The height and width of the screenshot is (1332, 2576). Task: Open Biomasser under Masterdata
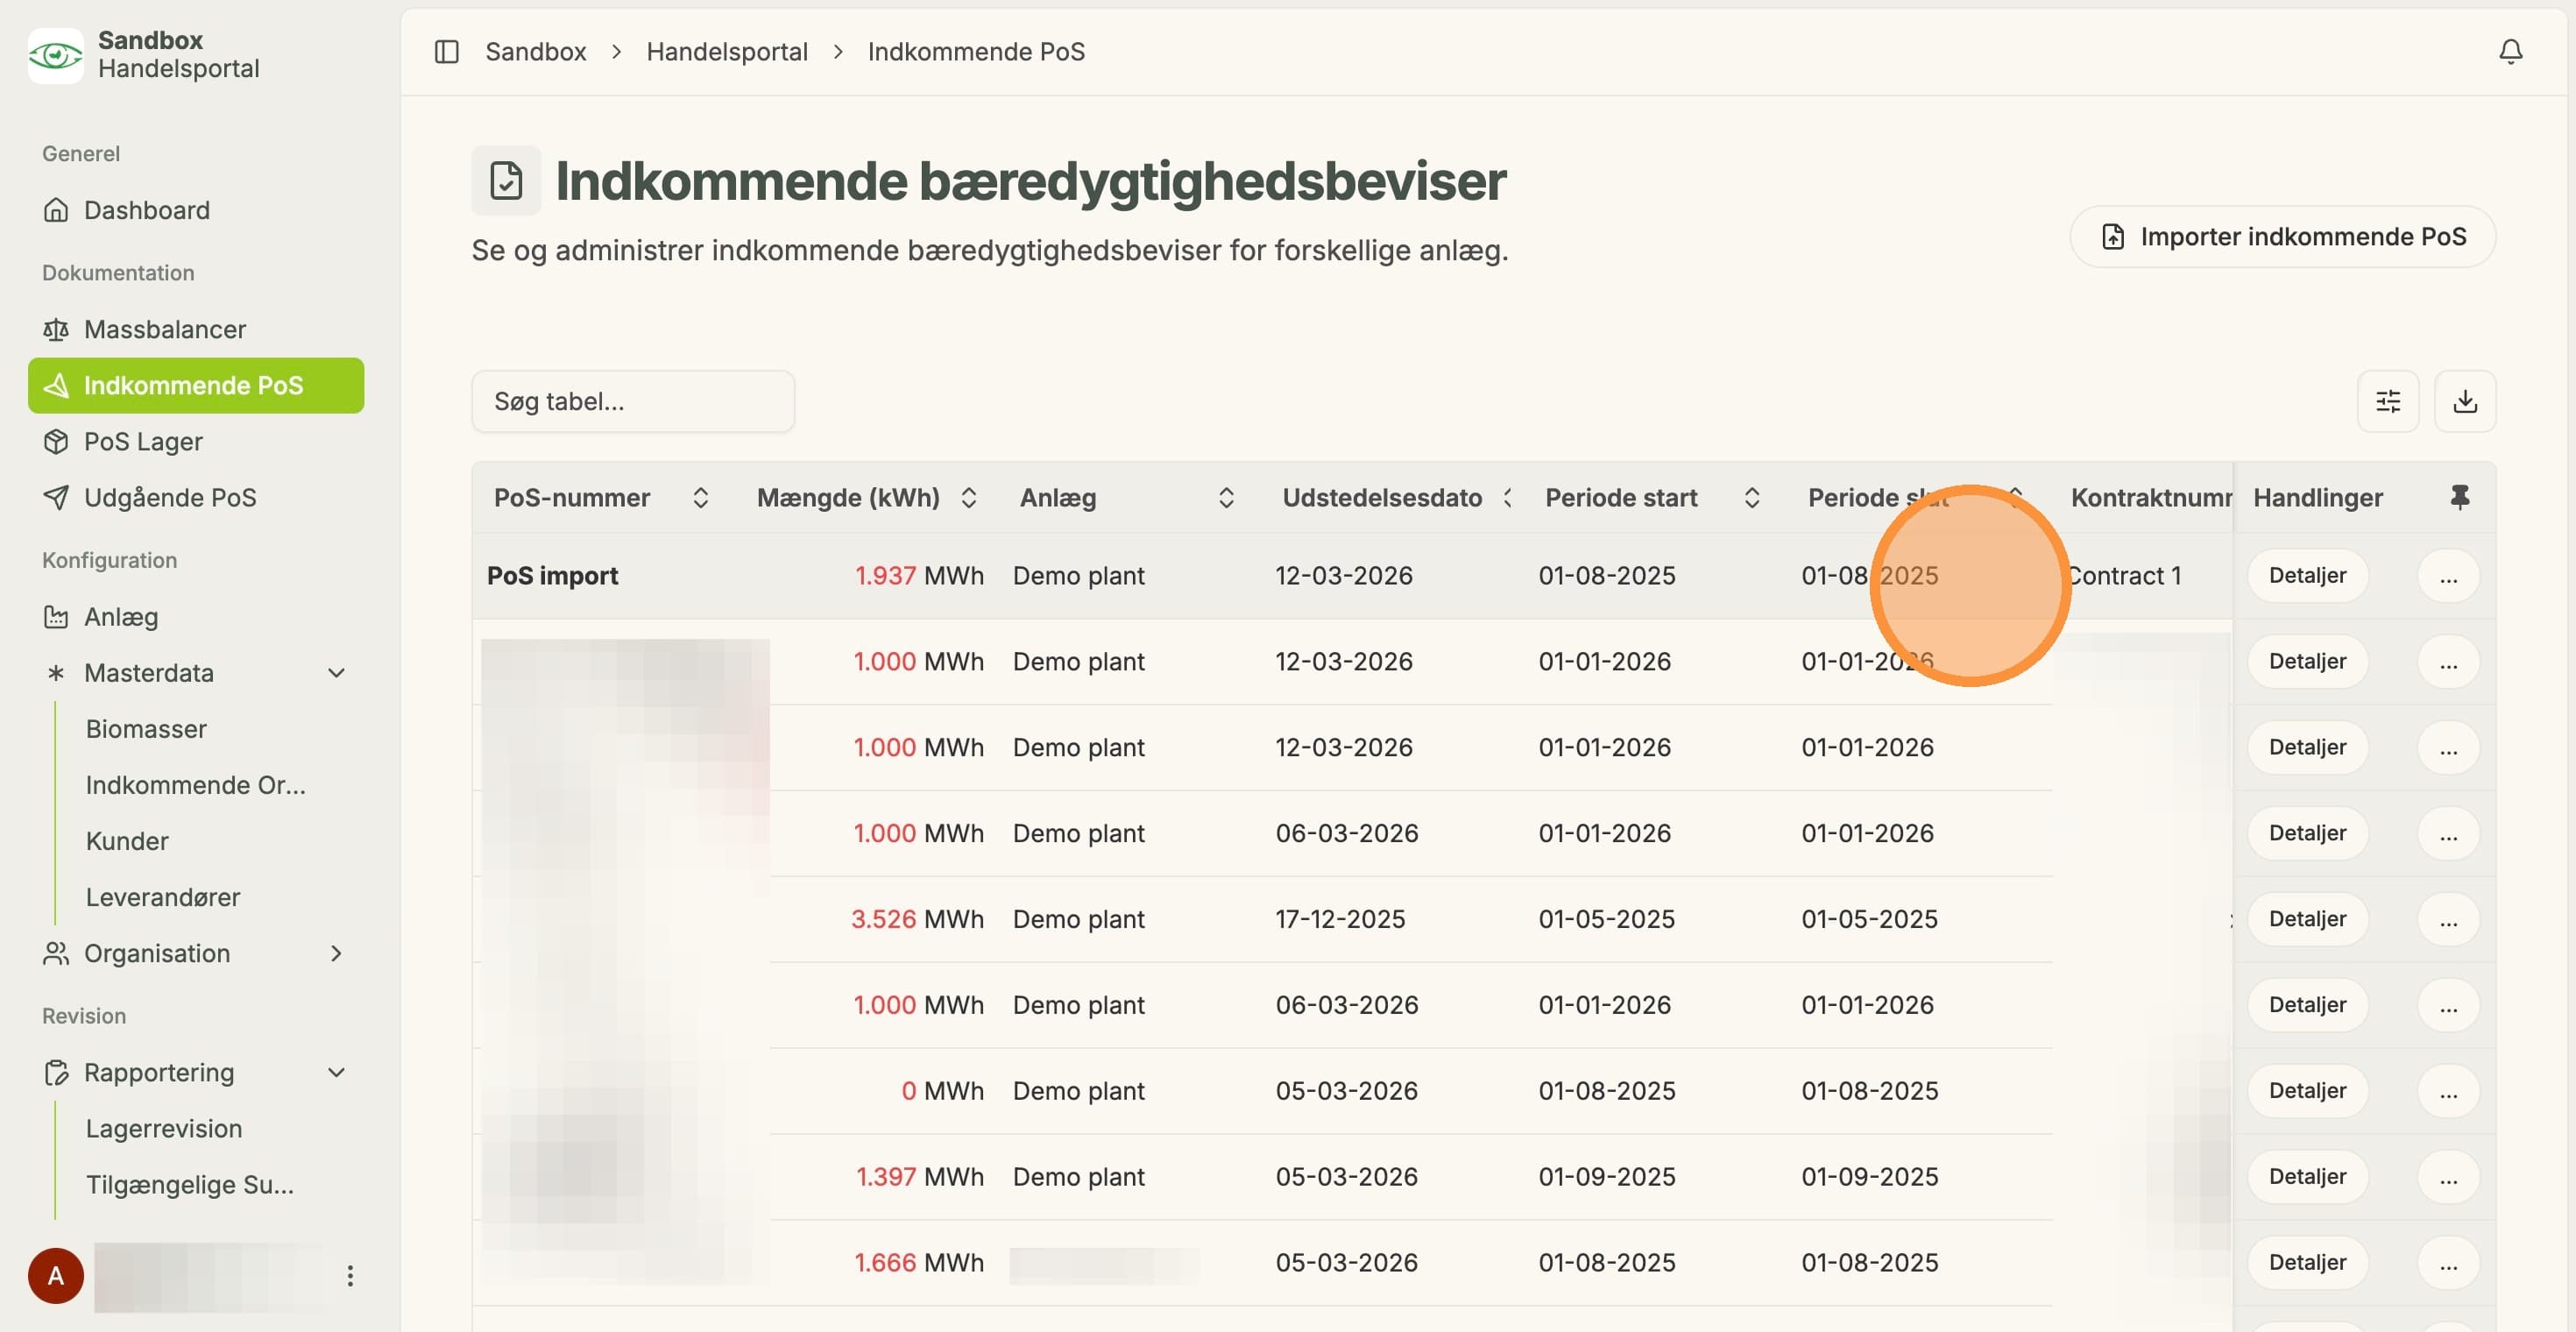coord(146,729)
